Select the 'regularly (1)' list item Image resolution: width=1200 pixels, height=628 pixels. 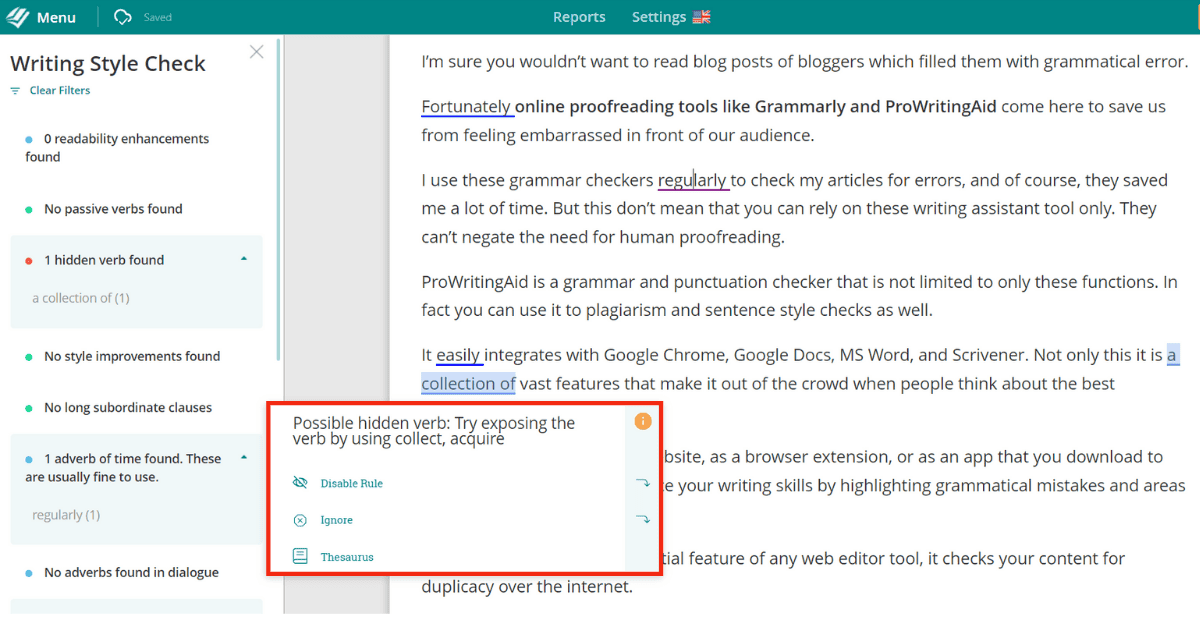pyautogui.click(x=66, y=515)
